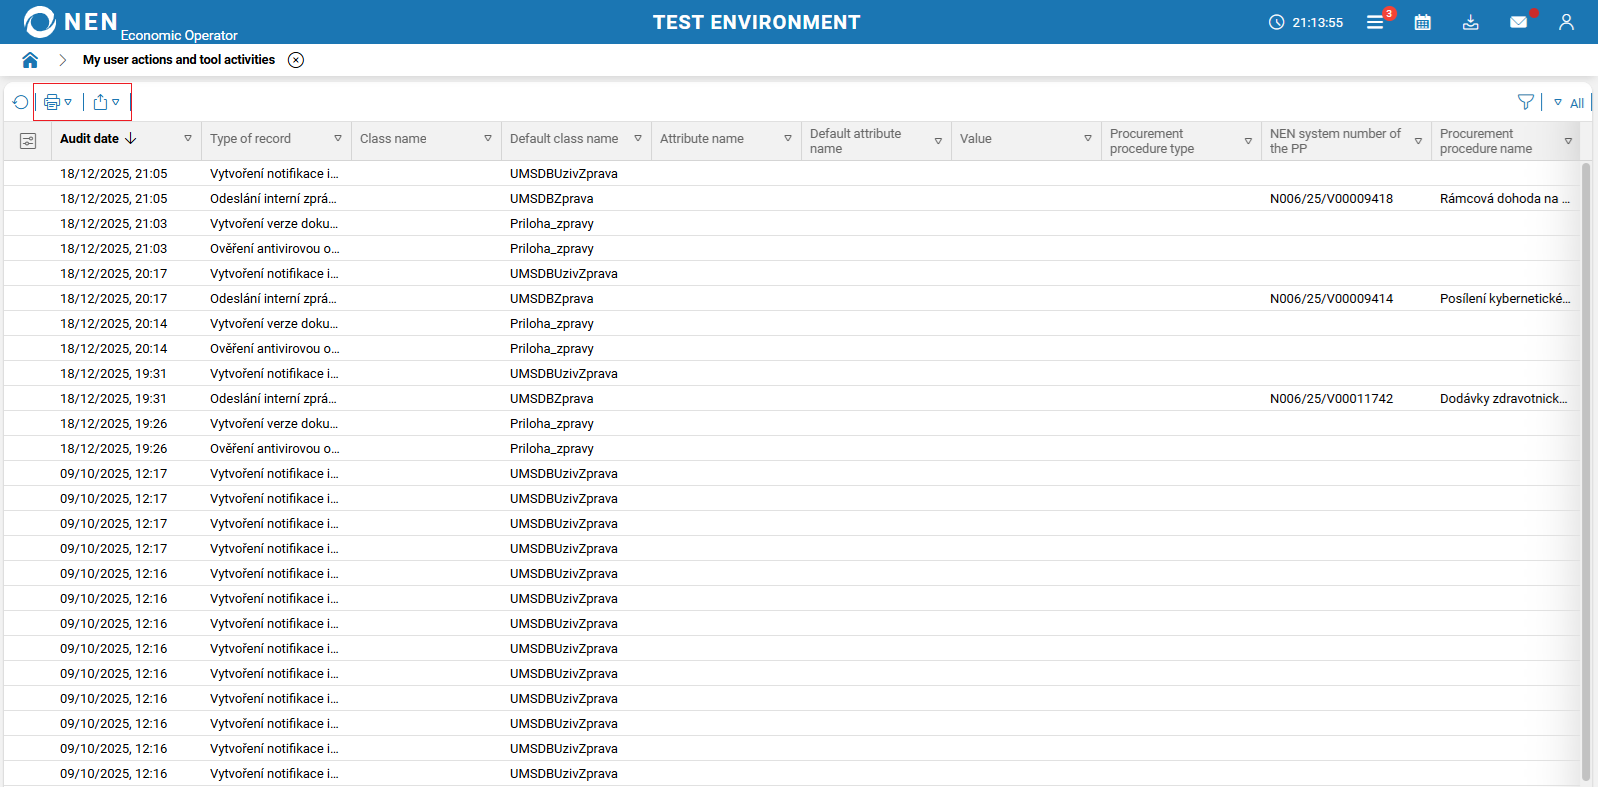Open Class name column filter

[x=488, y=139]
